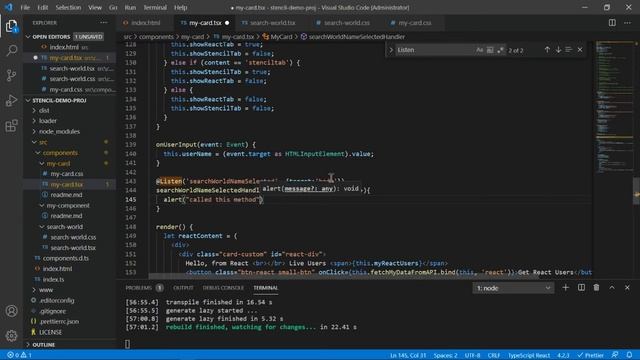This screenshot has height=360, width=640.
Task: Maximize the terminal panel size
Action: 612,288
